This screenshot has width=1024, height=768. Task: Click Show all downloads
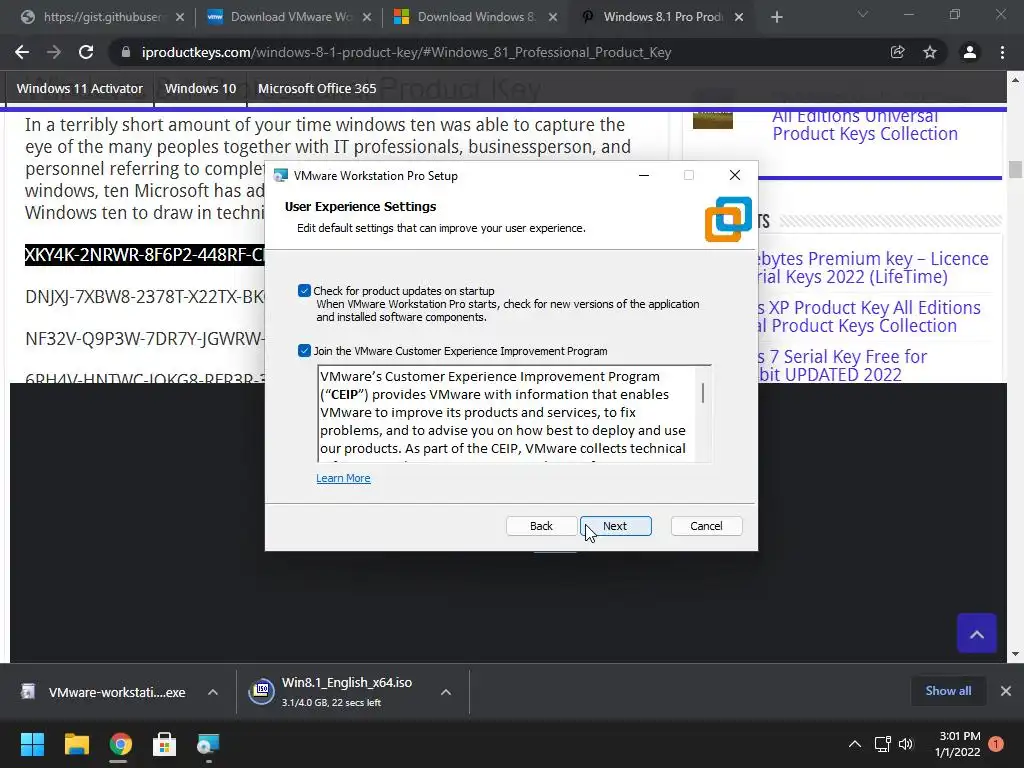[948, 690]
